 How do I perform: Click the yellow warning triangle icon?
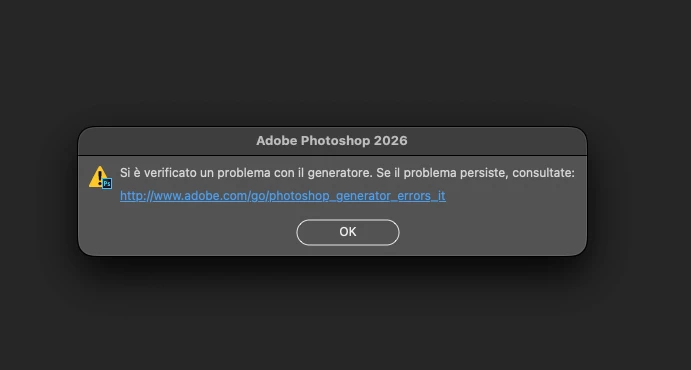tap(100, 177)
